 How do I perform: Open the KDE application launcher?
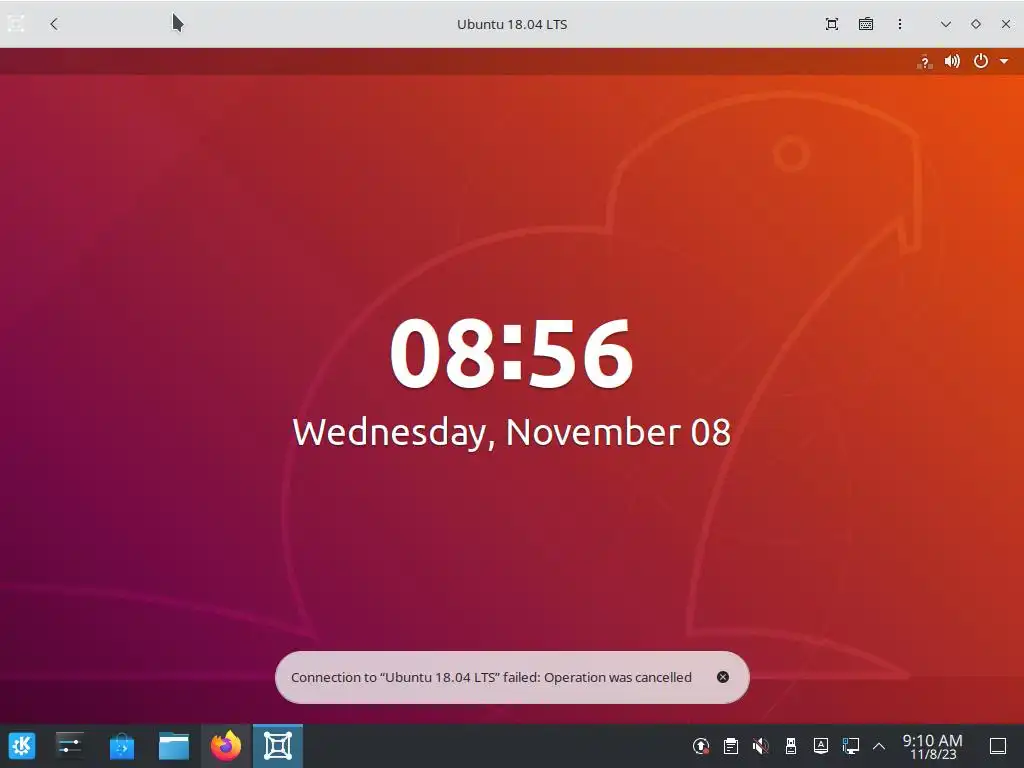click(22, 746)
